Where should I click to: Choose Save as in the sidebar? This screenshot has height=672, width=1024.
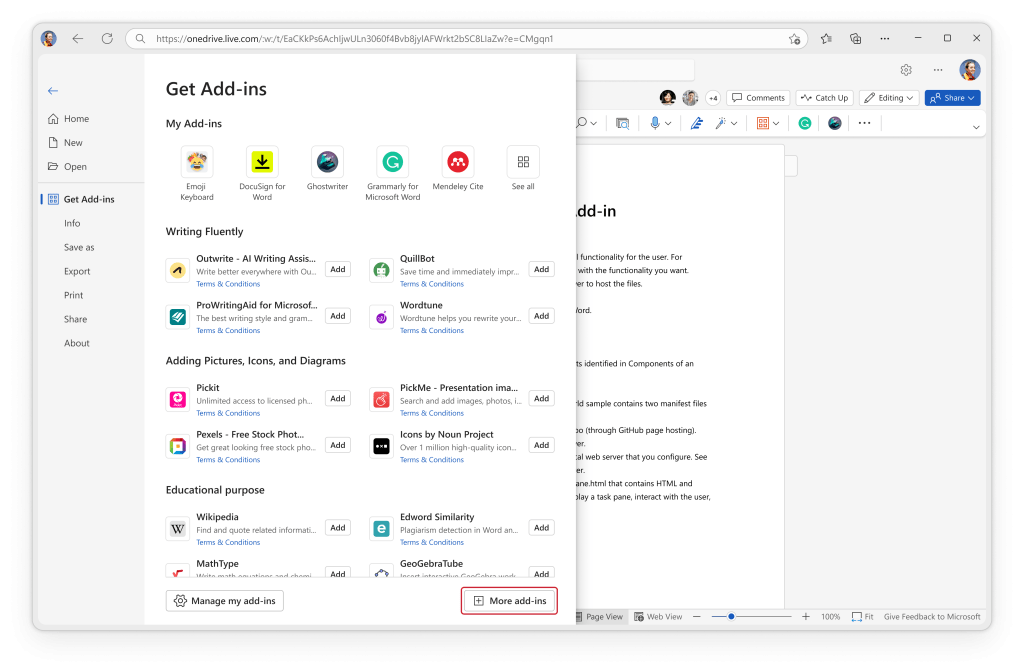tap(79, 248)
